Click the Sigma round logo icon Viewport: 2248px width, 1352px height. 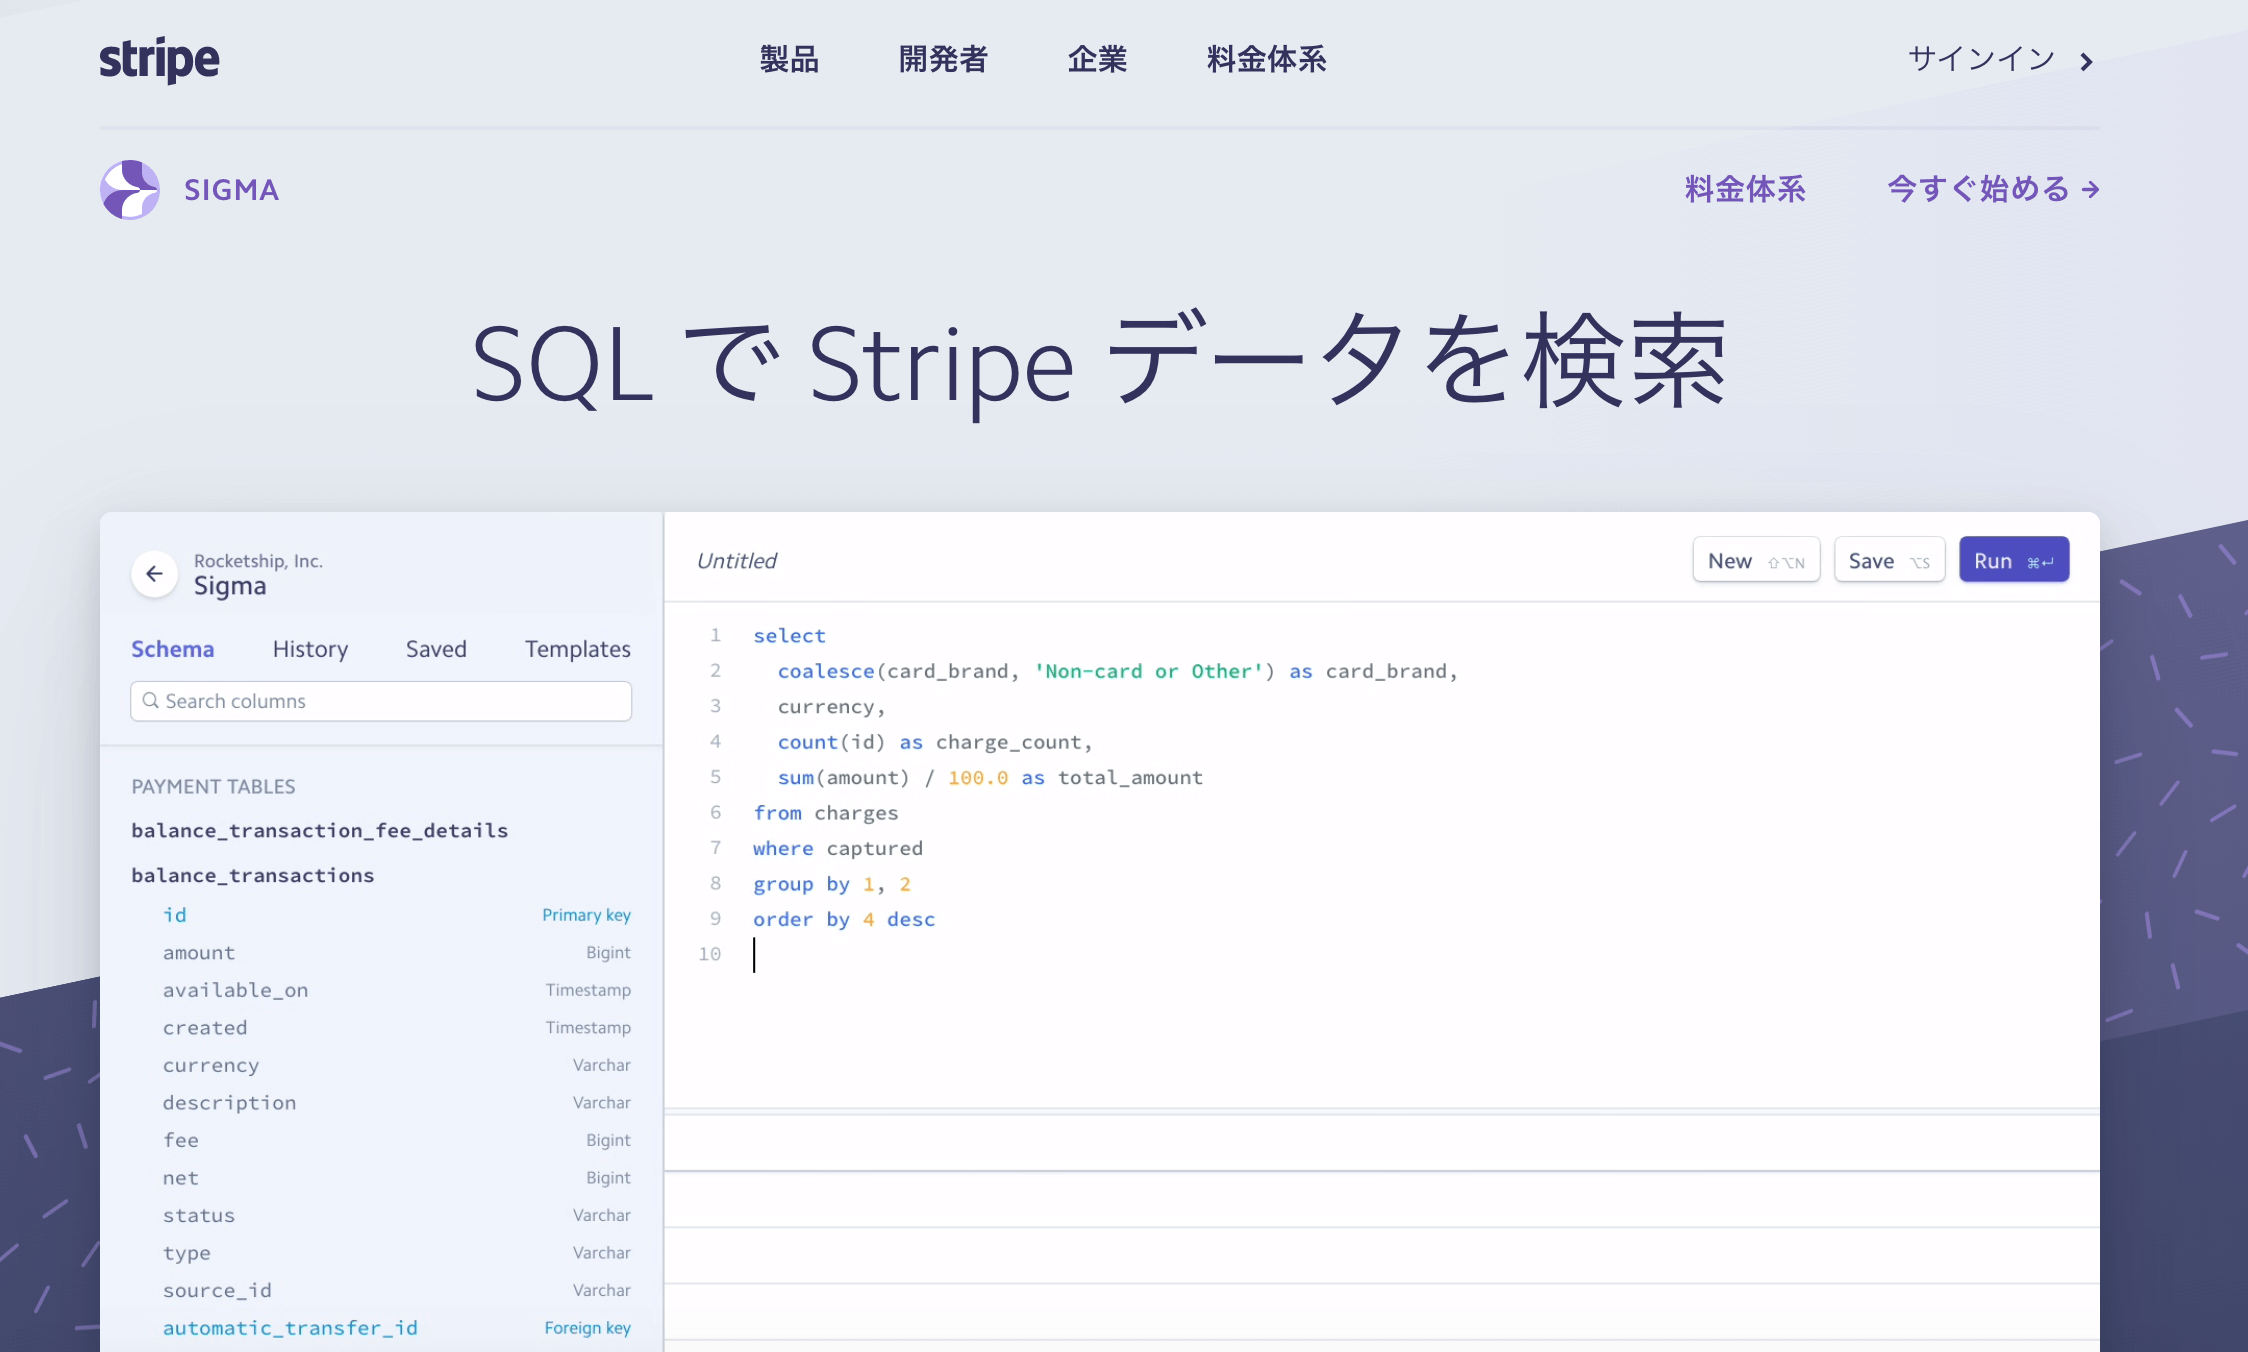click(x=130, y=189)
